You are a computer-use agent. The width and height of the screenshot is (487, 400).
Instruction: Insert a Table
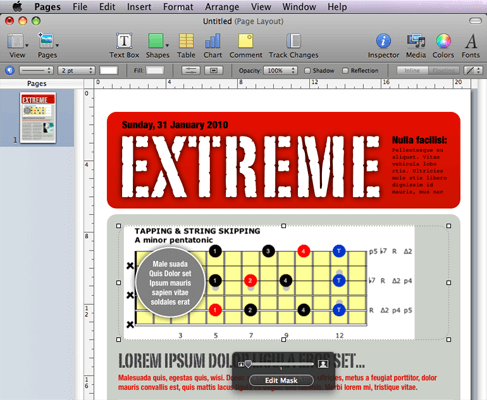(x=186, y=45)
